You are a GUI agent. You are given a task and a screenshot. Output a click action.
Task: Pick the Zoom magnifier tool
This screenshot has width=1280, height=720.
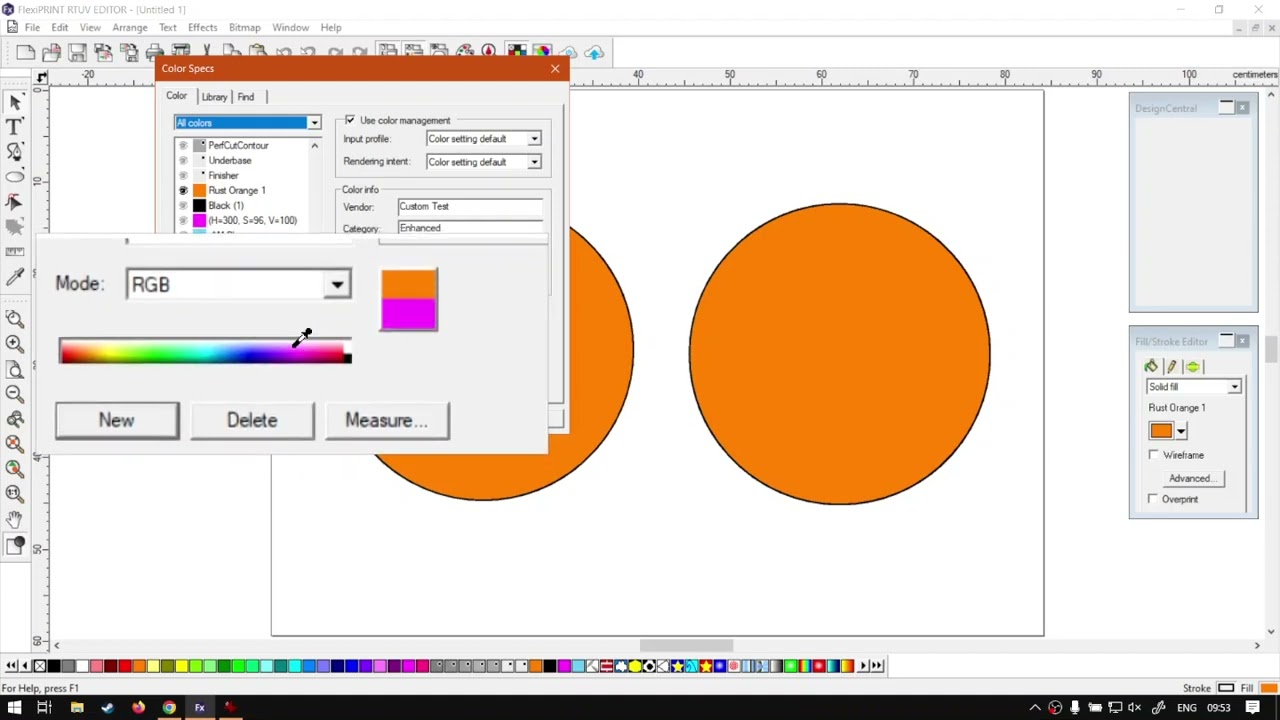pyautogui.click(x=15, y=319)
